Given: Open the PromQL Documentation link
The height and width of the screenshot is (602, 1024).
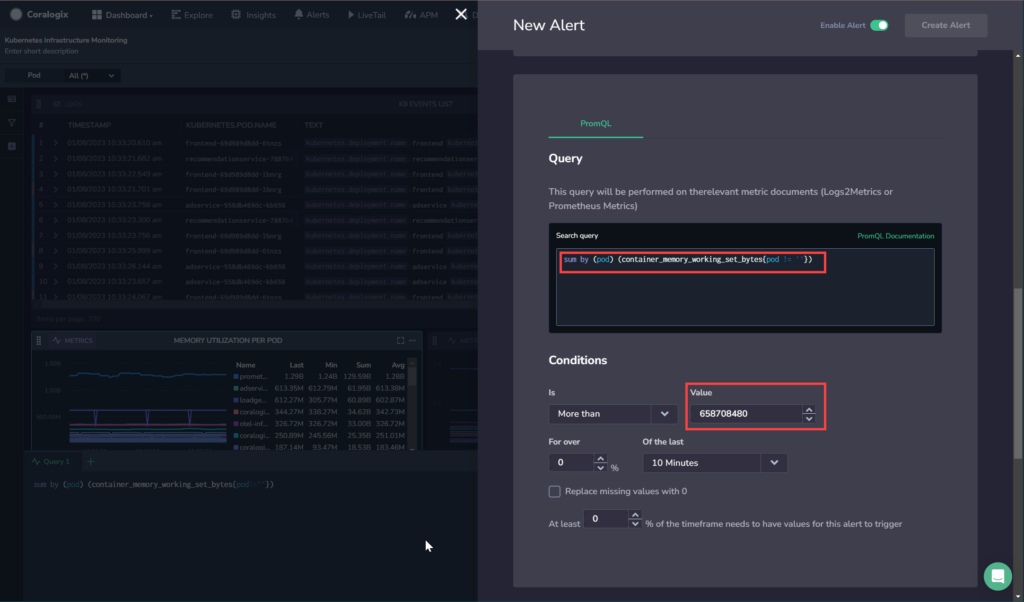Looking at the screenshot, I should [895, 236].
